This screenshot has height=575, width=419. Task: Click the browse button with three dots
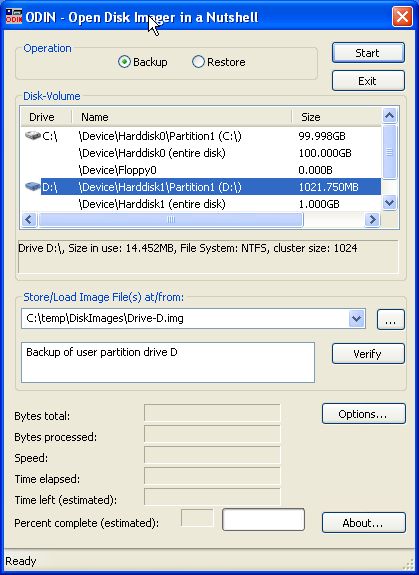(x=391, y=319)
